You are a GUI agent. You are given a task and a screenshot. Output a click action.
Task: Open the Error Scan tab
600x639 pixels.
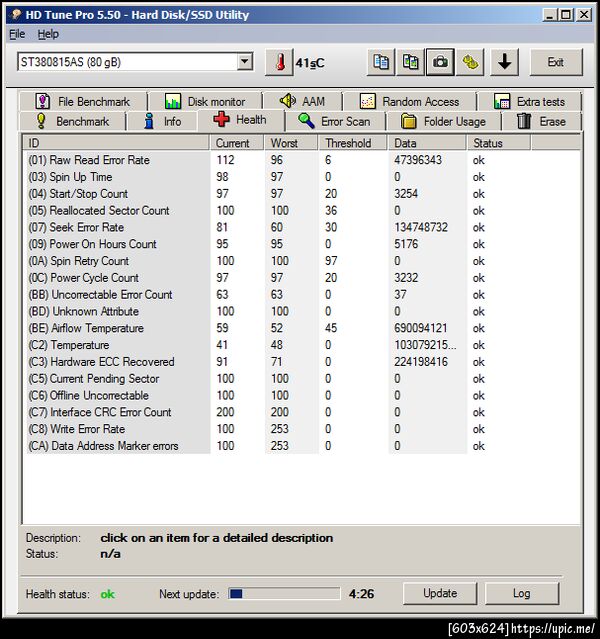click(x=335, y=121)
